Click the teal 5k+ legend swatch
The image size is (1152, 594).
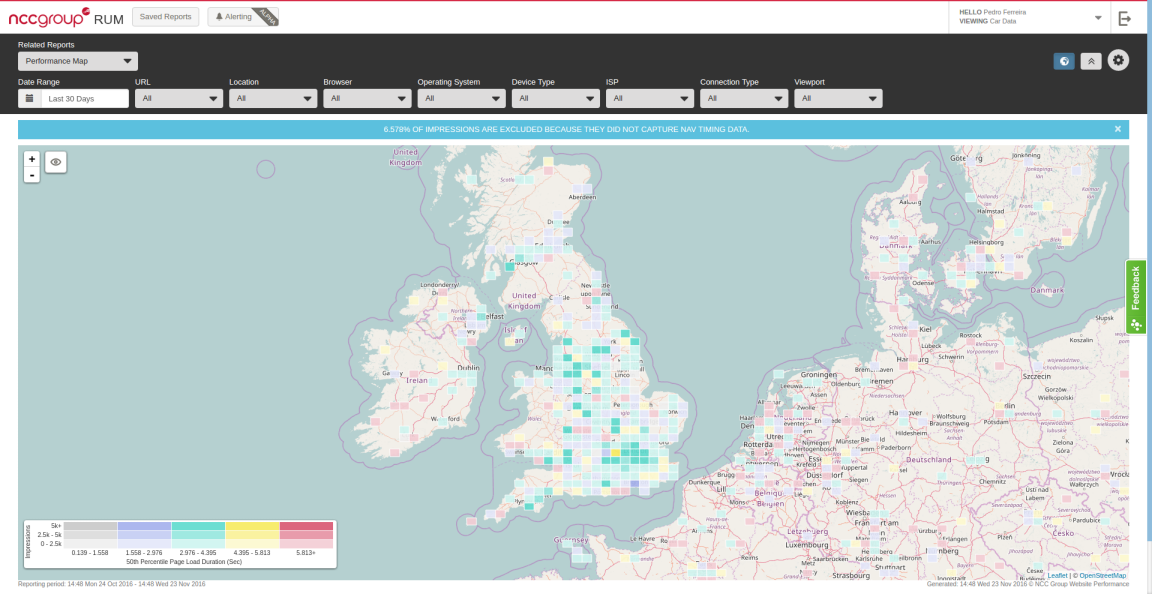(x=198, y=526)
